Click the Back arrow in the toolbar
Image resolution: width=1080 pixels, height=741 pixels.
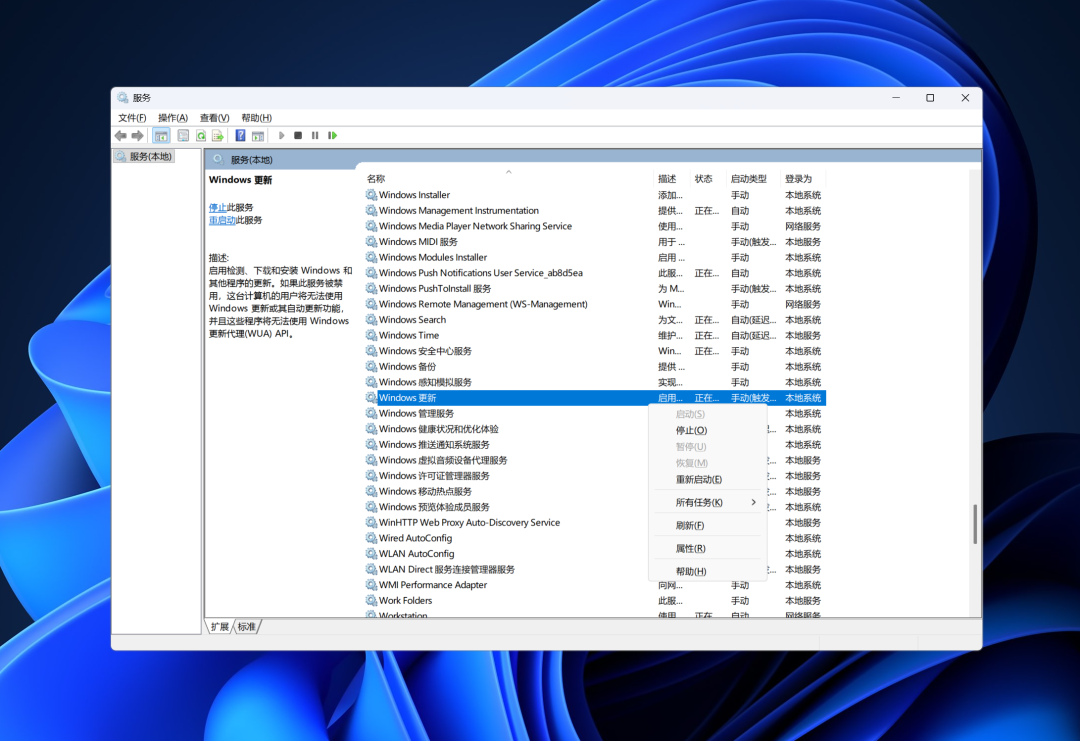(x=120, y=135)
